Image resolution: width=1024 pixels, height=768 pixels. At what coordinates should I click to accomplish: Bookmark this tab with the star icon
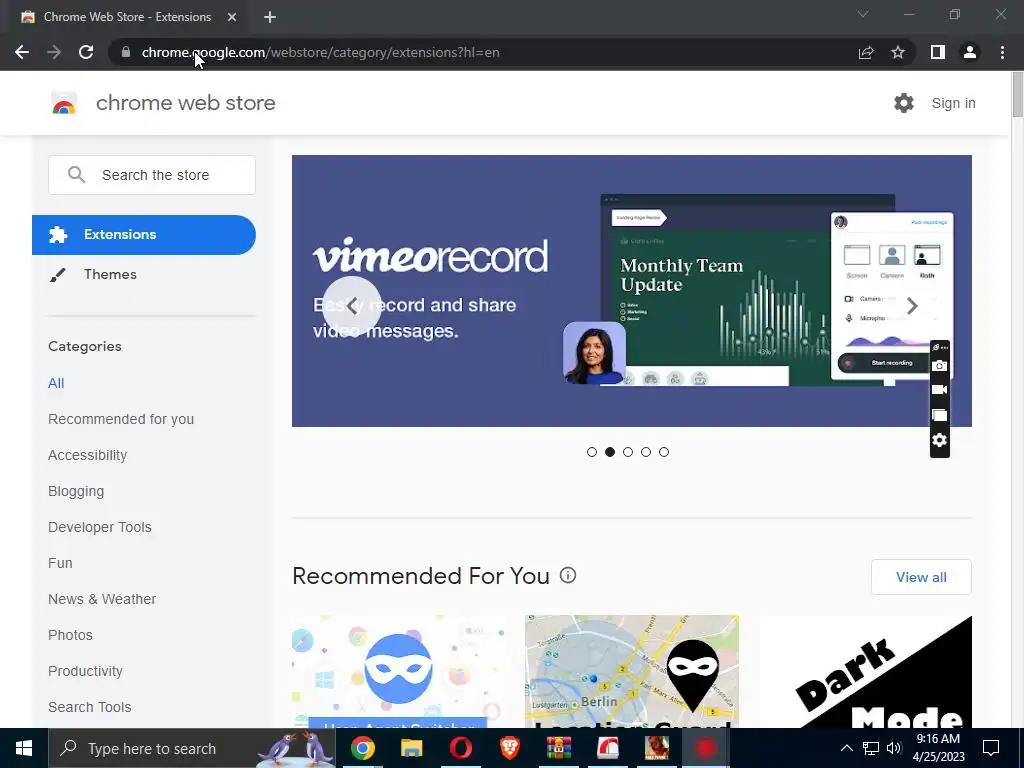pos(898,52)
